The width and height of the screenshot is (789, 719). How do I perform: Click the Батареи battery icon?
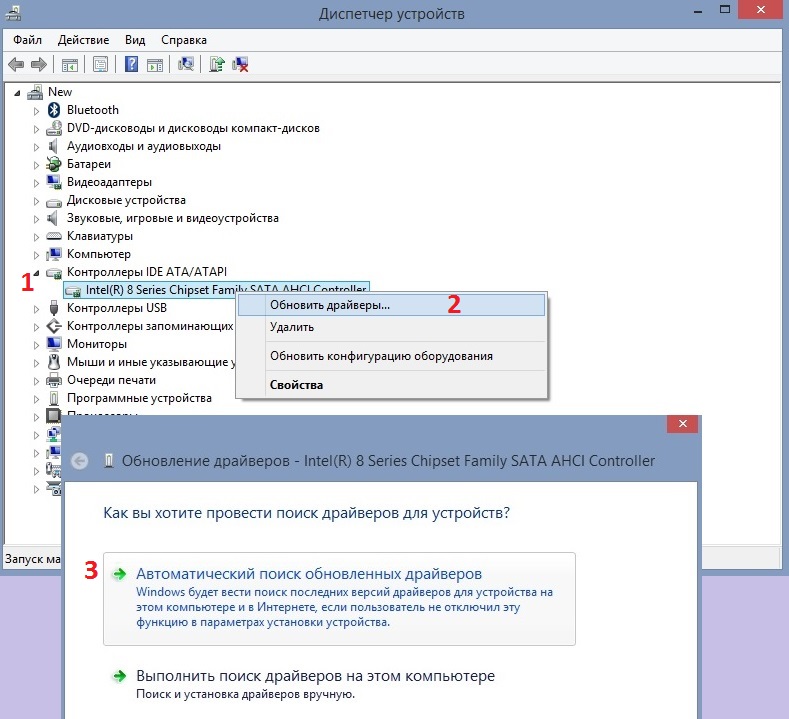54,164
